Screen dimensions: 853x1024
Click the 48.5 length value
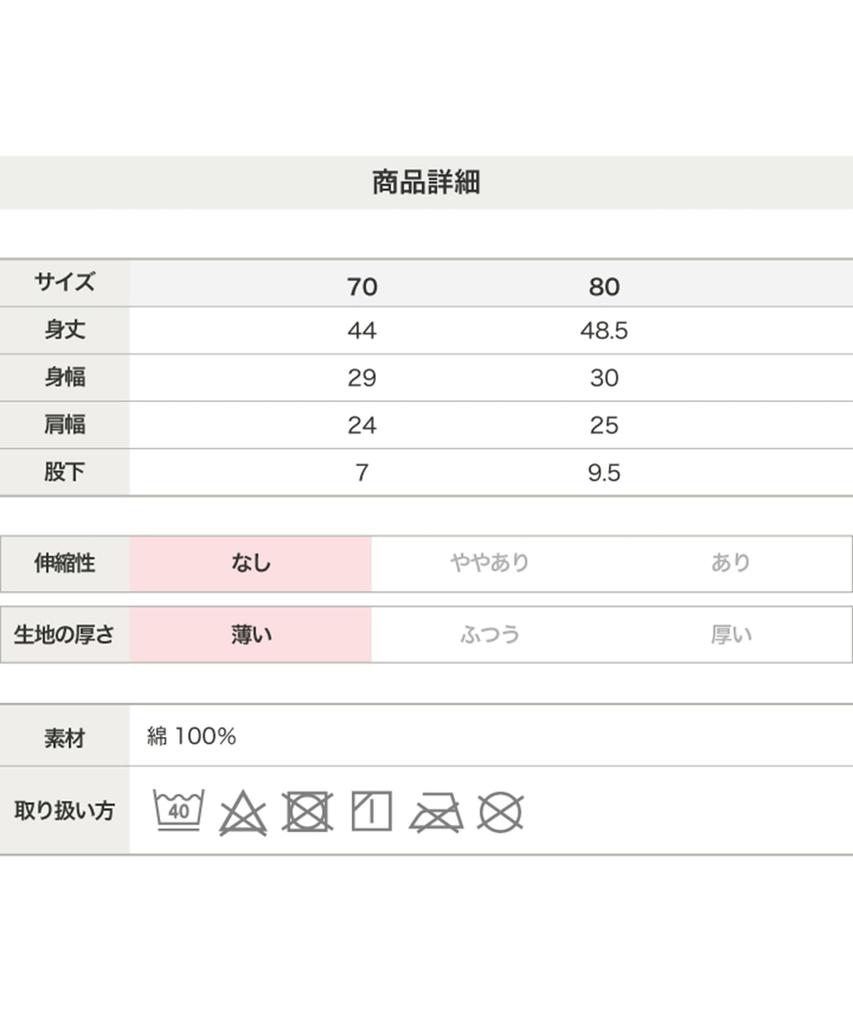pyautogui.click(x=604, y=331)
